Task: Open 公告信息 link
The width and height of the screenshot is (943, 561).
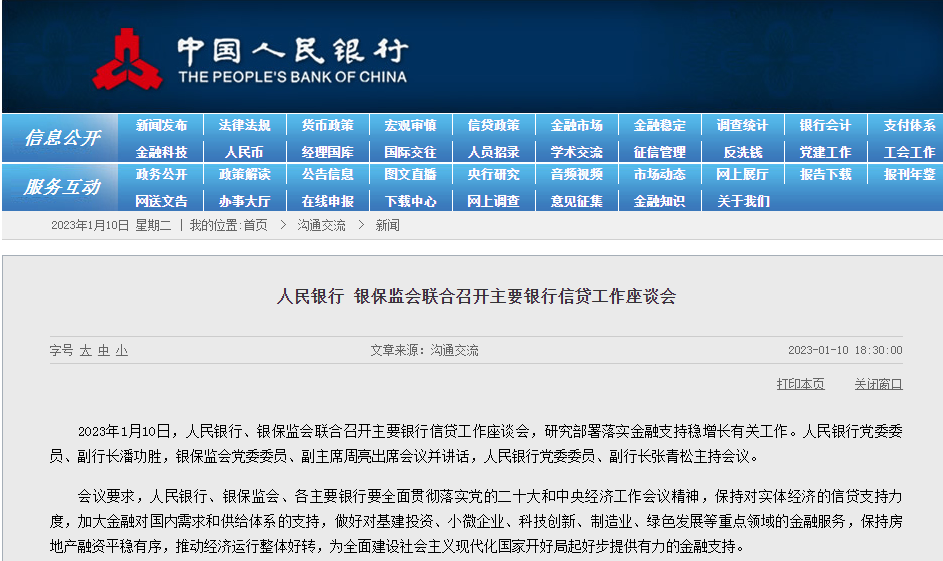Action: [x=327, y=174]
